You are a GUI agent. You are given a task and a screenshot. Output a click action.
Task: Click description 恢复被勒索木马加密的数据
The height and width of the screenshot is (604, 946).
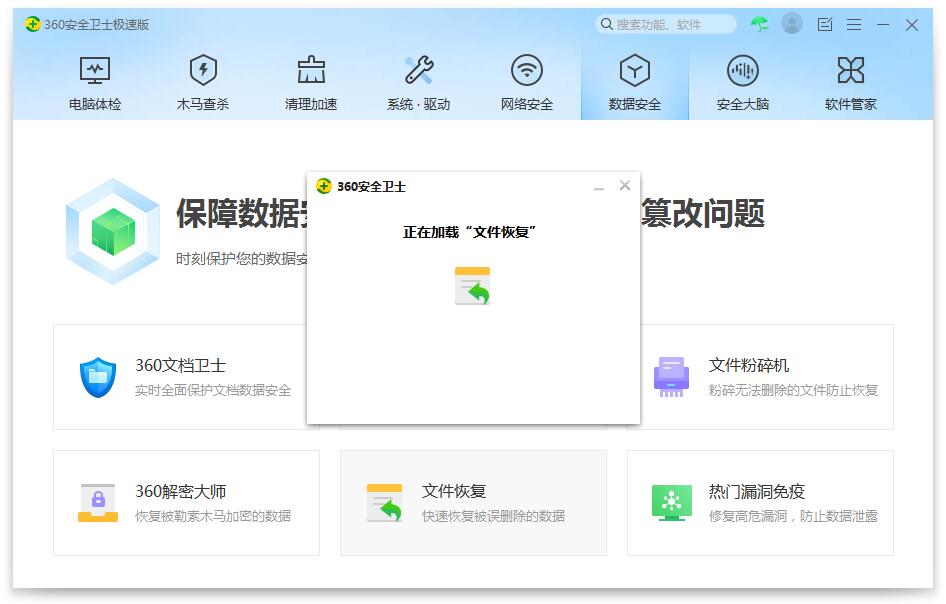213,516
